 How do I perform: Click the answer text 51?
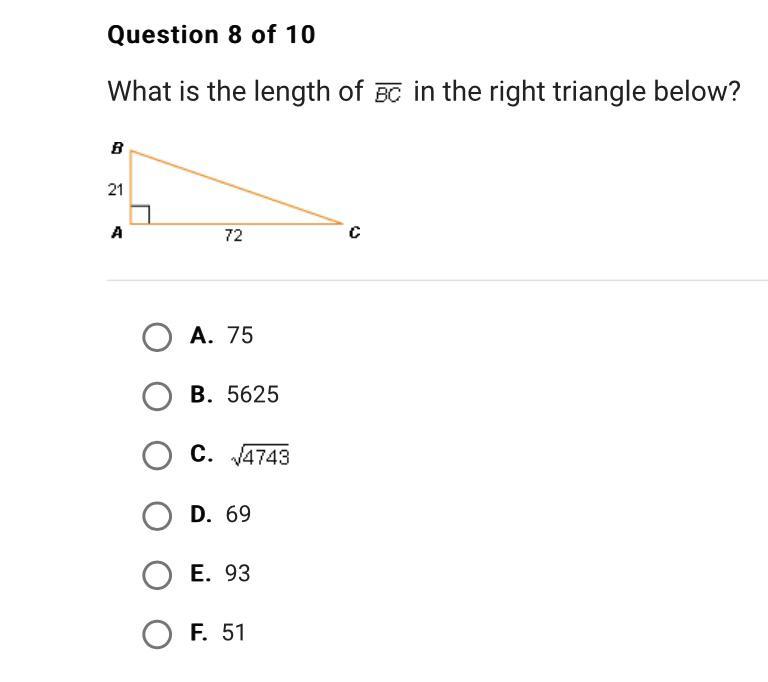tap(233, 633)
